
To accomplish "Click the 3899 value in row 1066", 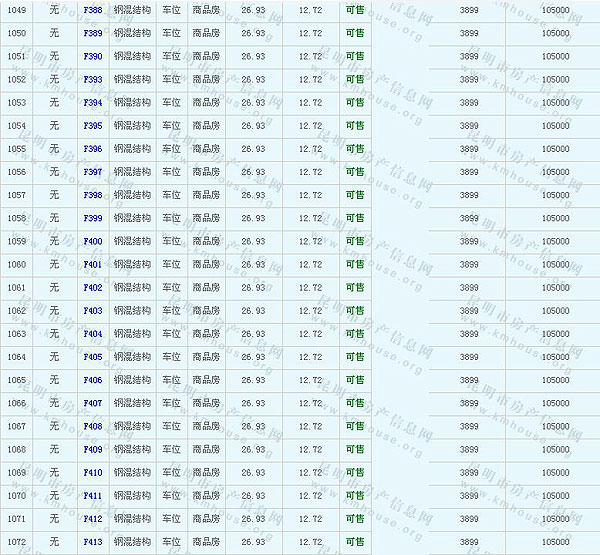I will (468, 403).
